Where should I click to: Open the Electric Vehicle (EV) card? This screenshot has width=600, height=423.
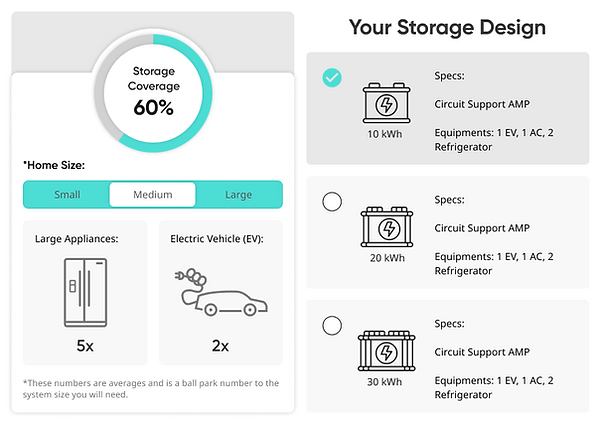(221, 292)
